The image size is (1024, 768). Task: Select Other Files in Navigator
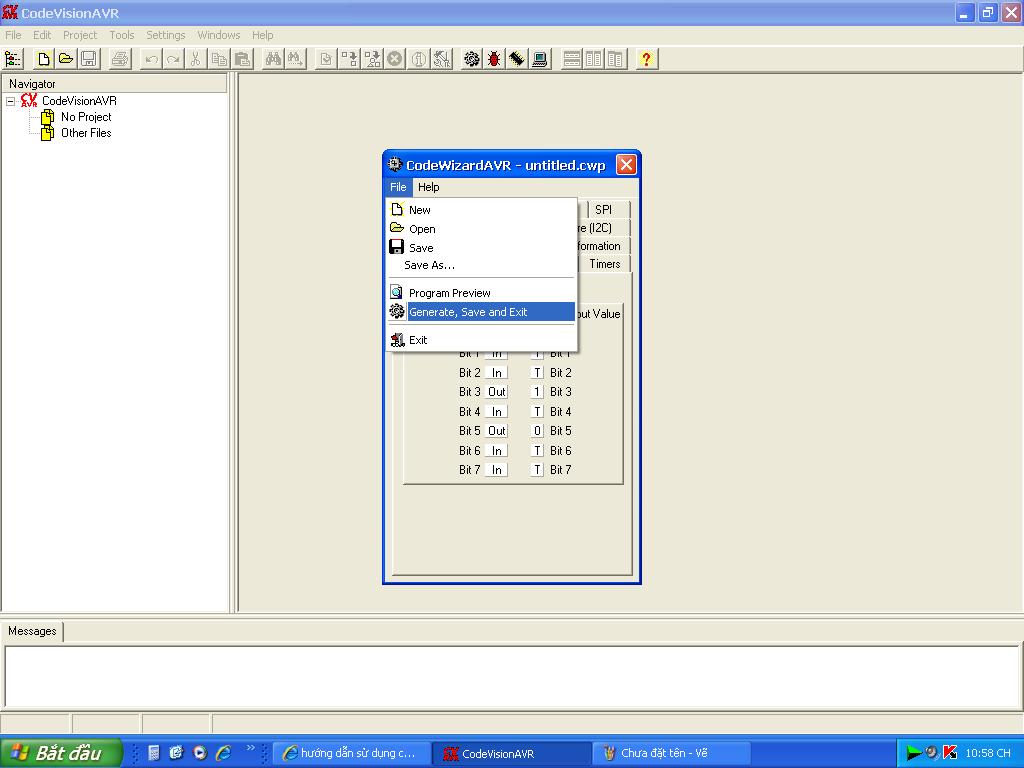(x=86, y=133)
